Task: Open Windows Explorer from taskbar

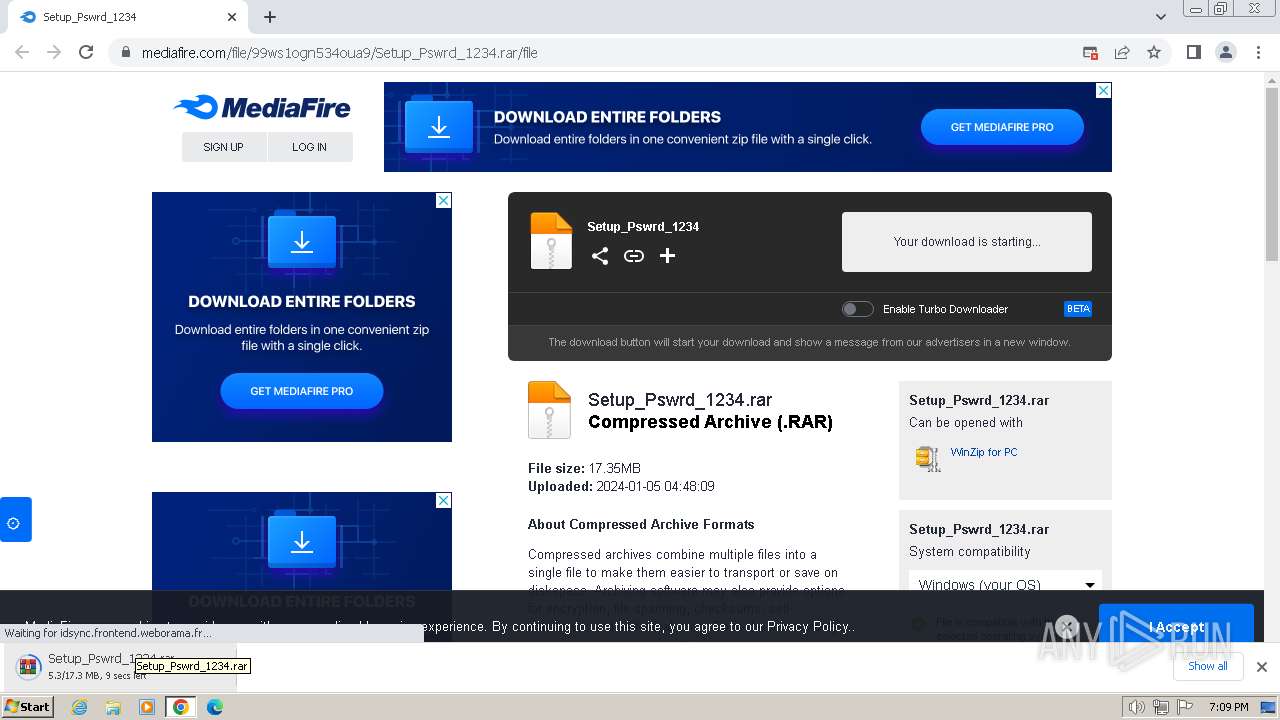Action: (x=113, y=707)
